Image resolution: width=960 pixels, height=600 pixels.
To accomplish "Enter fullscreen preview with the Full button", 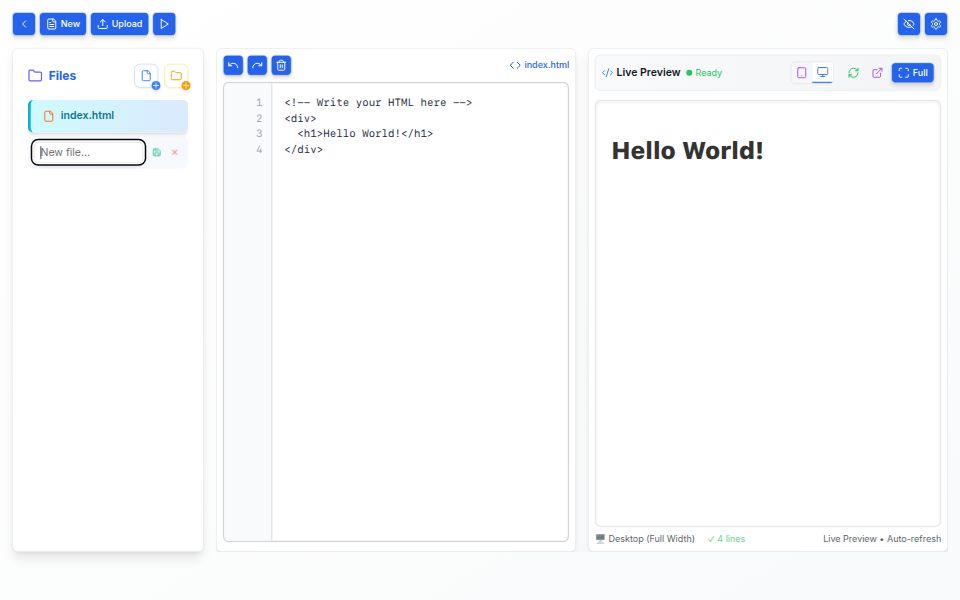I will tap(912, 72).
